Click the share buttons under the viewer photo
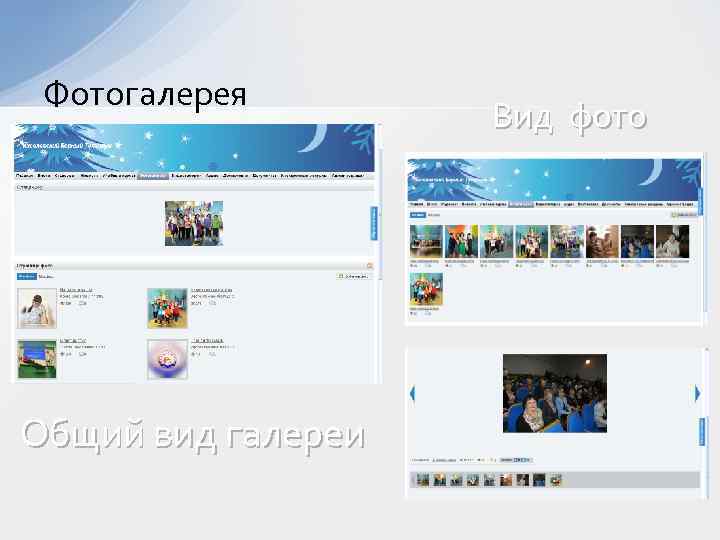Viewport: 720px width, 540px height. (x=516, y=460)
